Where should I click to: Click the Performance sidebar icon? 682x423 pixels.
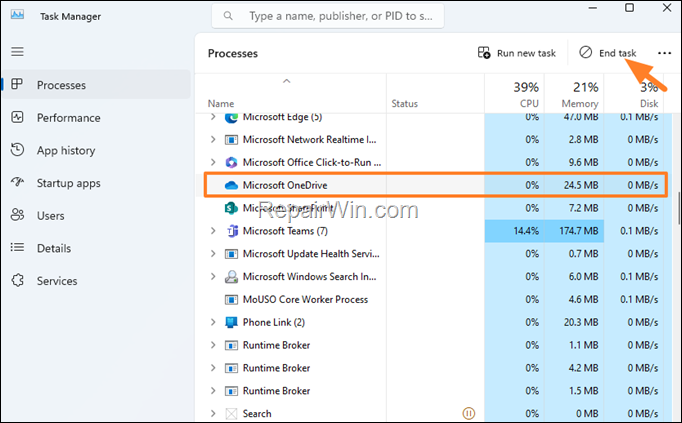[x=17, y=117]
